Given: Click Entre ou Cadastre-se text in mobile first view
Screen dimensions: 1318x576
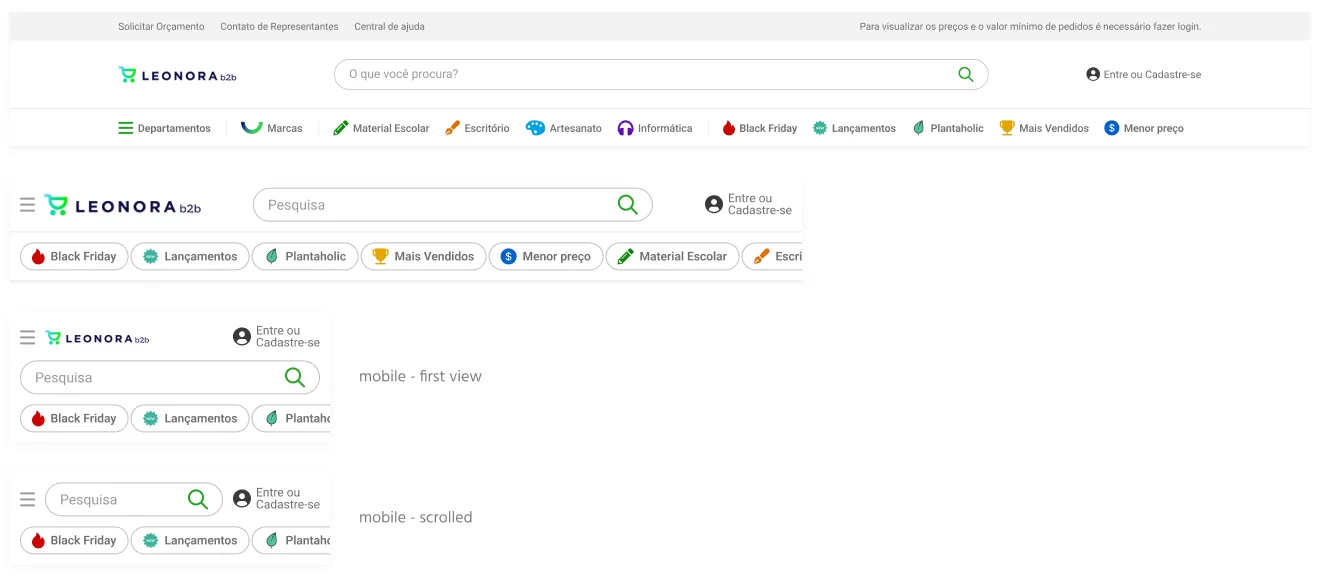Looking at the screenshot, I should pyautogui.click(x=288, y=336).
